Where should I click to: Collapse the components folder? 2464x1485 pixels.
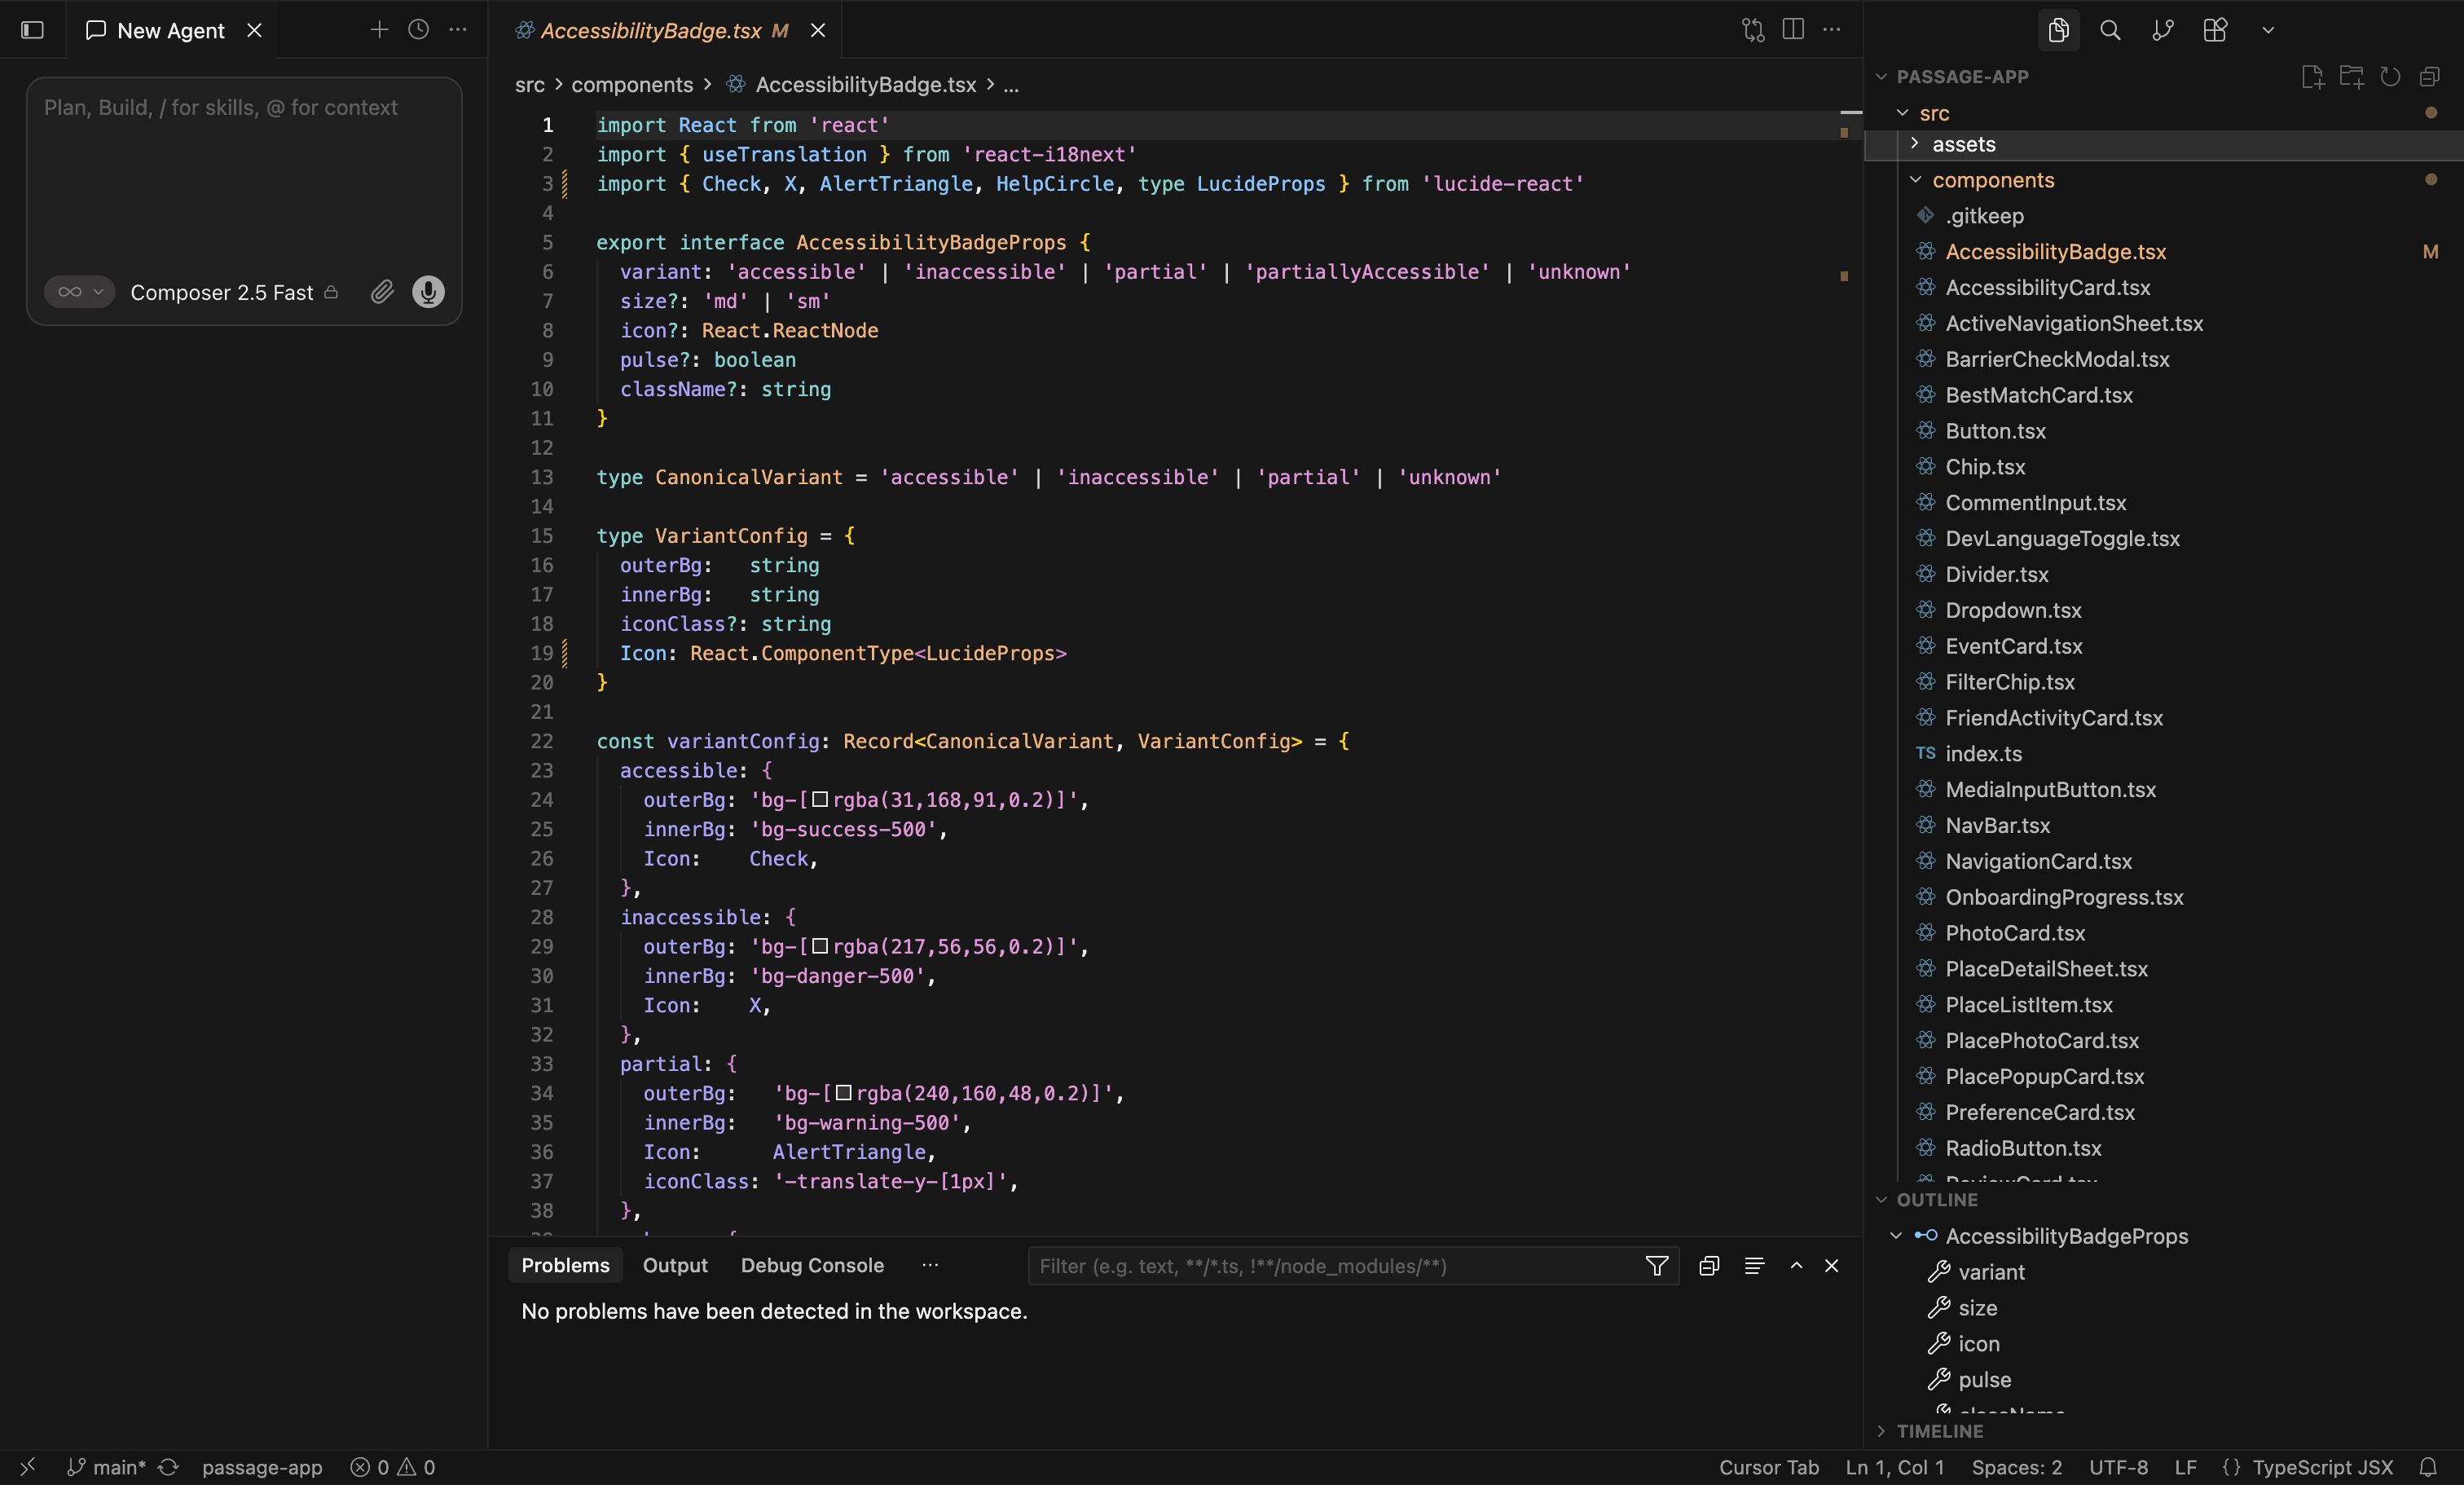pos(1915,180)
